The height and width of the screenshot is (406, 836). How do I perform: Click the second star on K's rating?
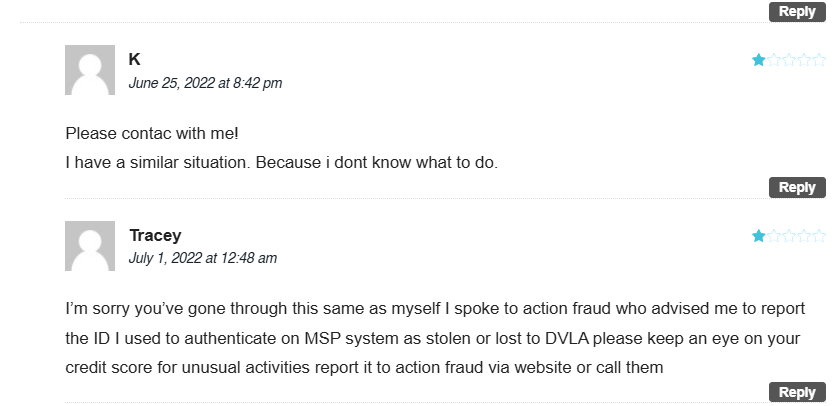(x=774, y=60)
